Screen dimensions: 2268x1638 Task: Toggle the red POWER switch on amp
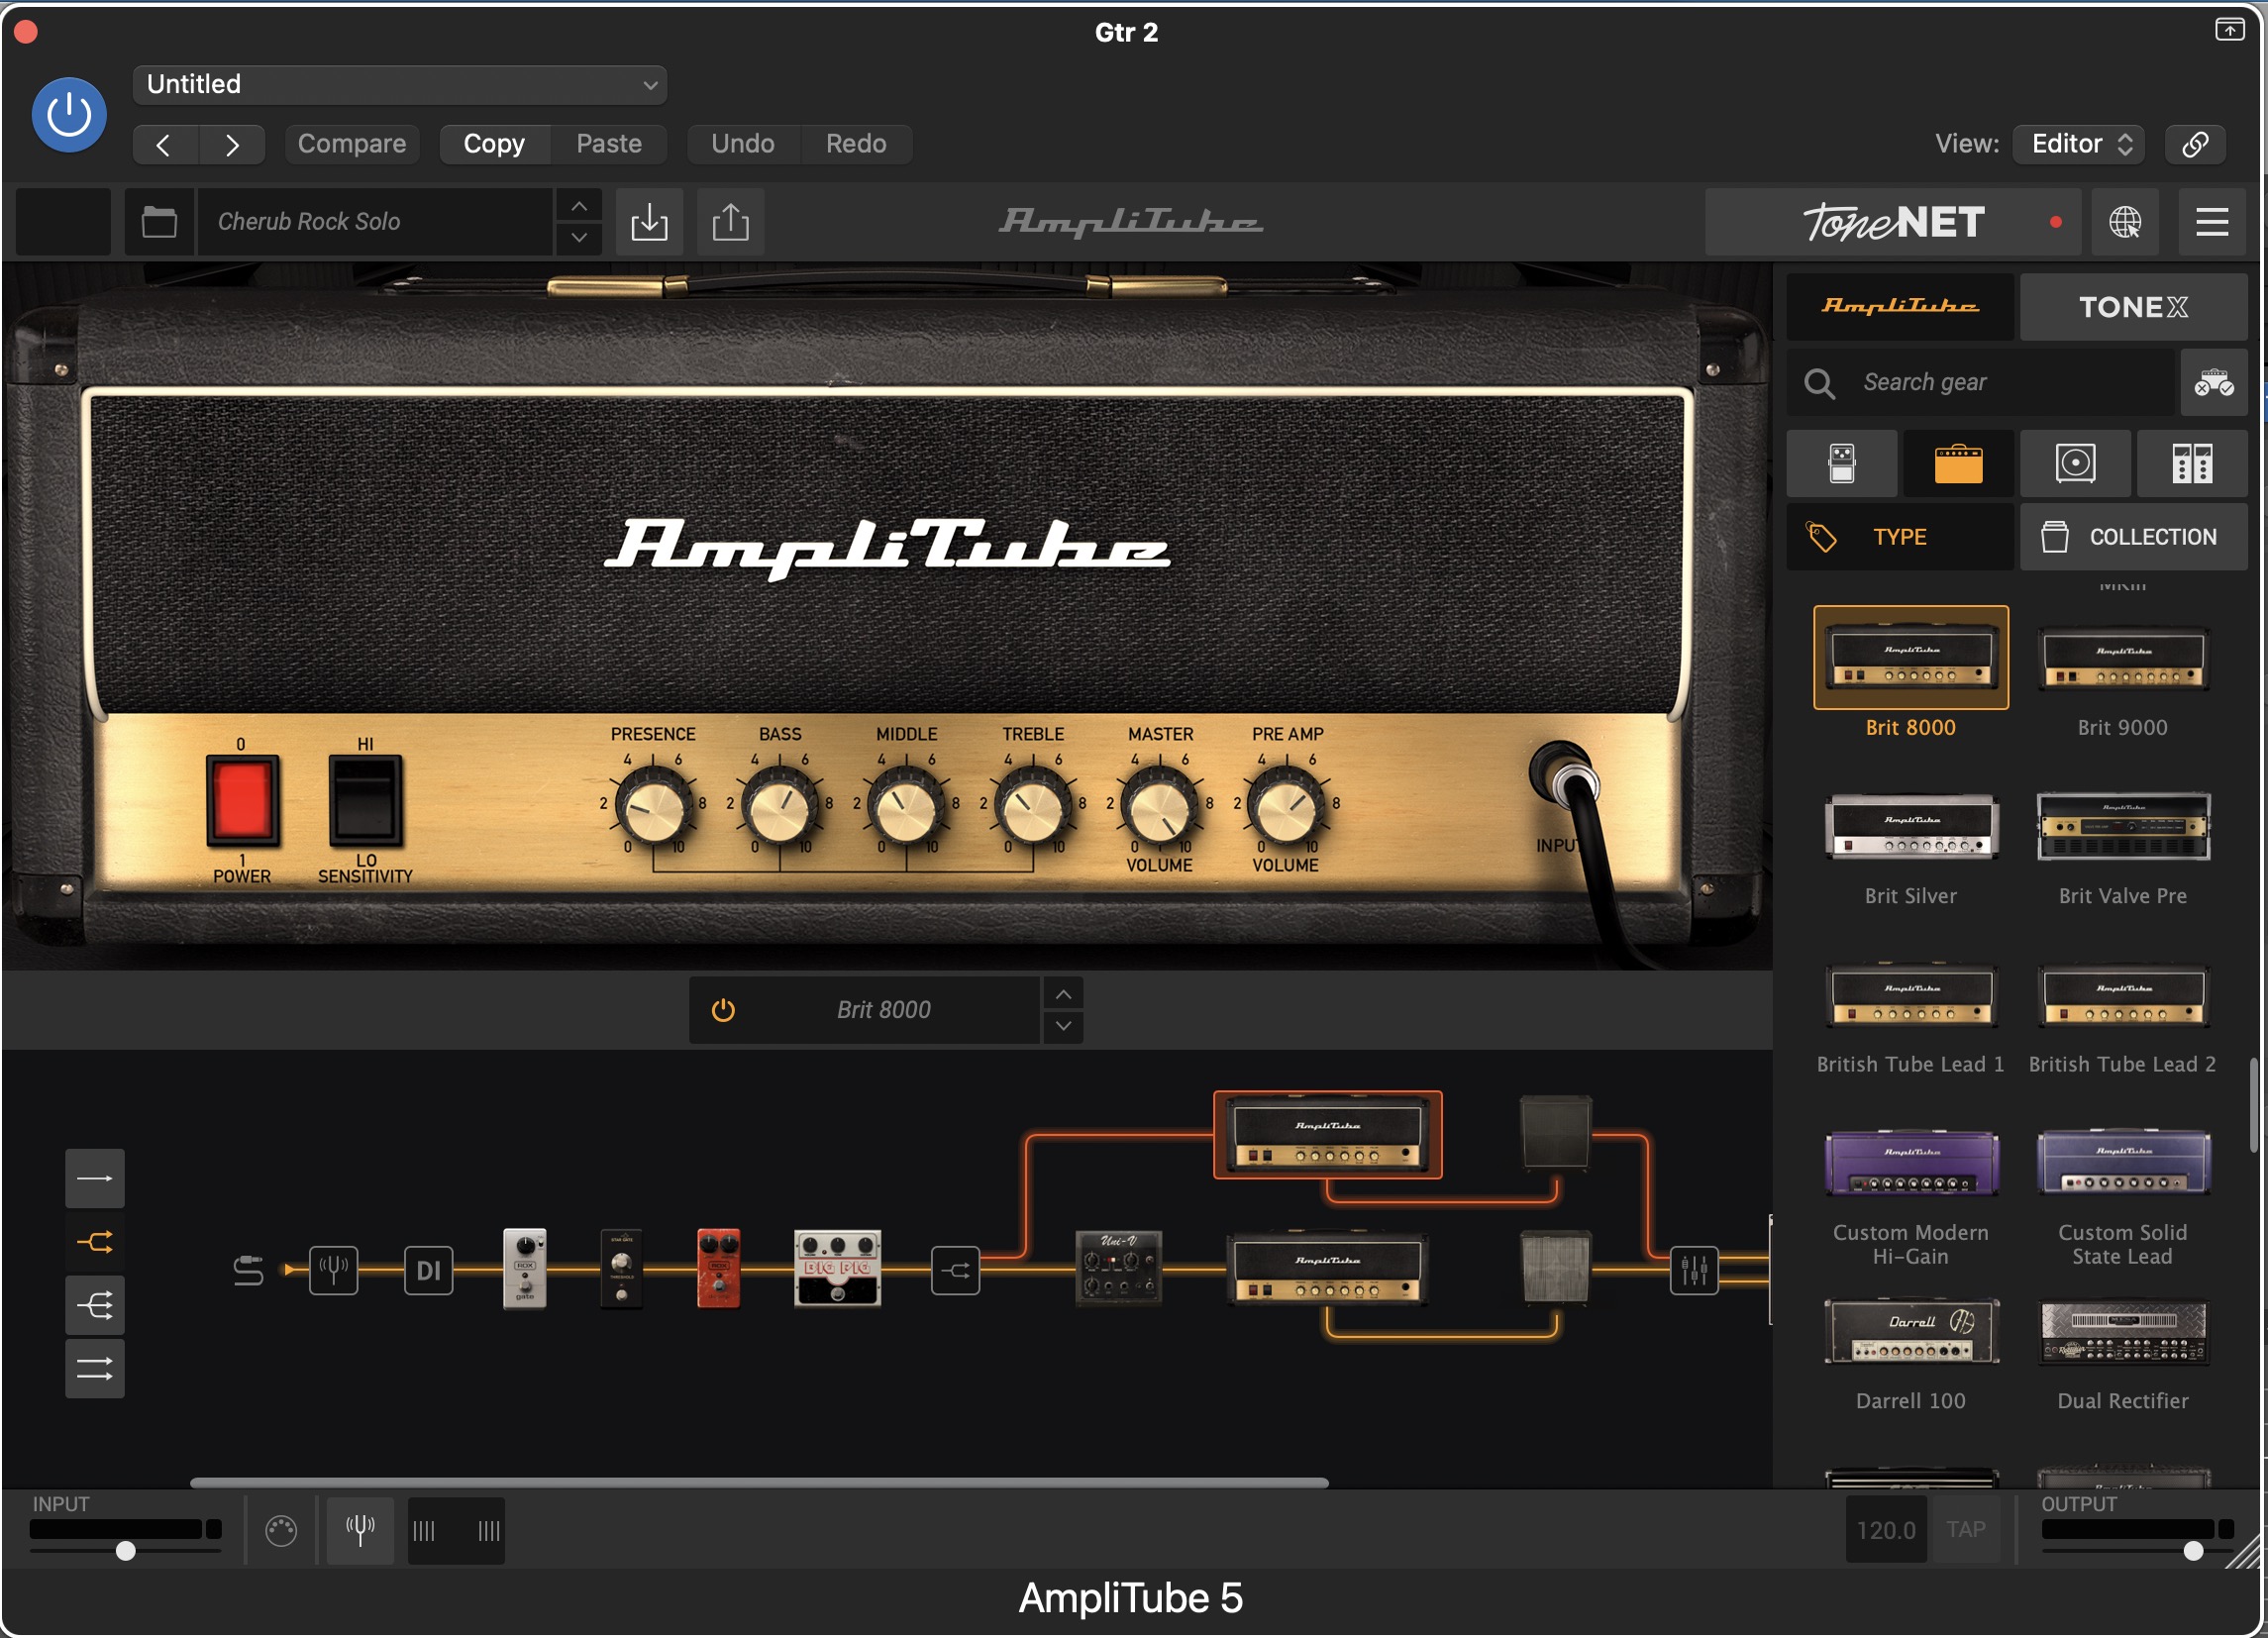pos(242,801)
